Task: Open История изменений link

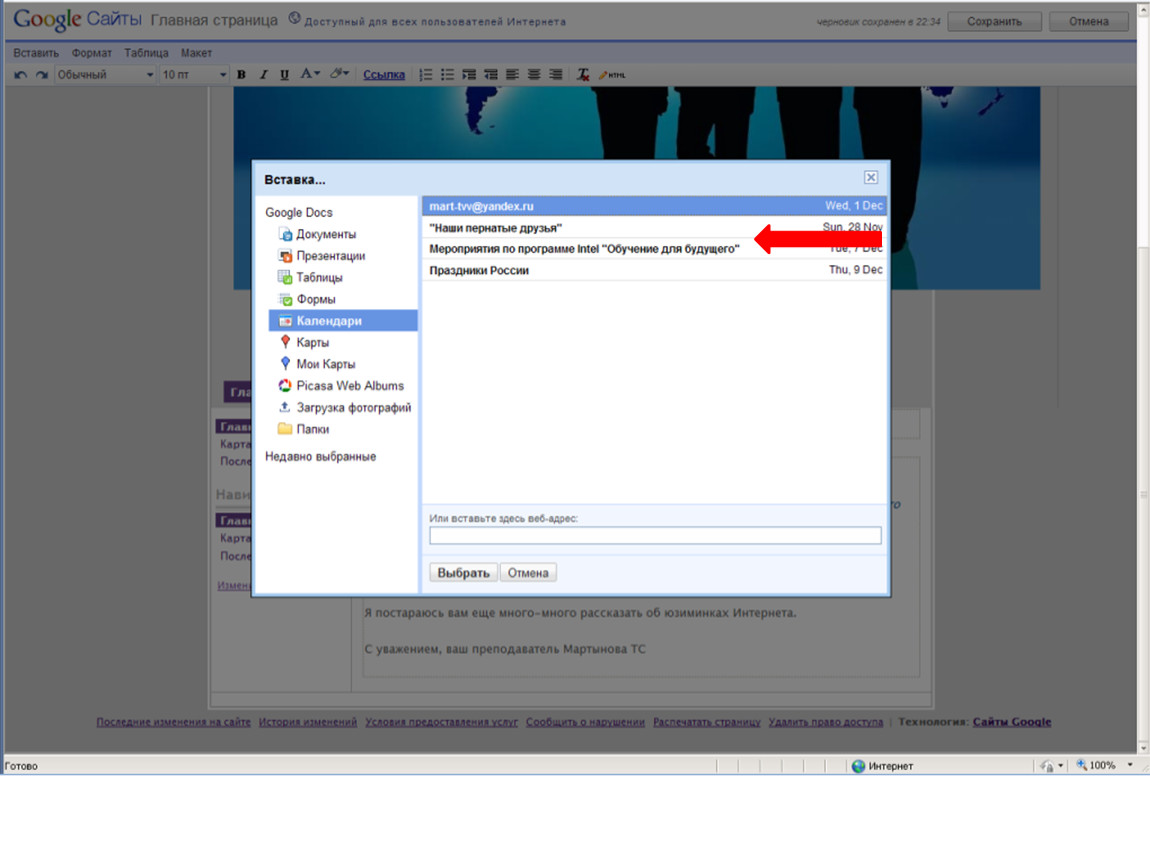Action: [x=307, y=722]
